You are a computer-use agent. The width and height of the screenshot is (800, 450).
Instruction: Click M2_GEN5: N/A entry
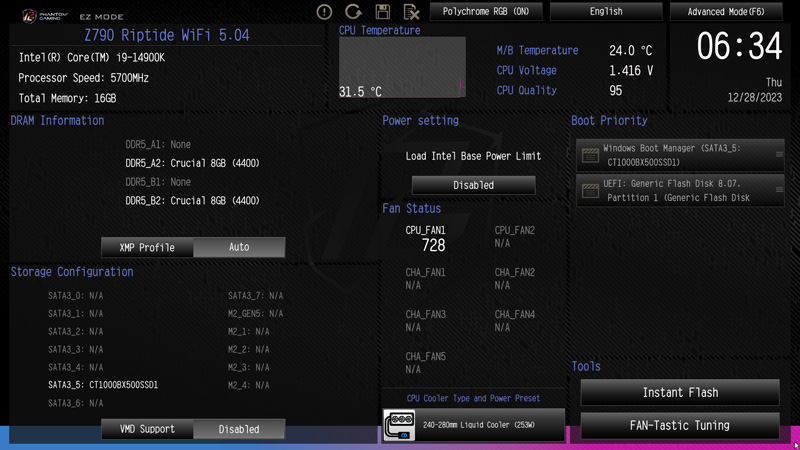click(x=255, y=313)
